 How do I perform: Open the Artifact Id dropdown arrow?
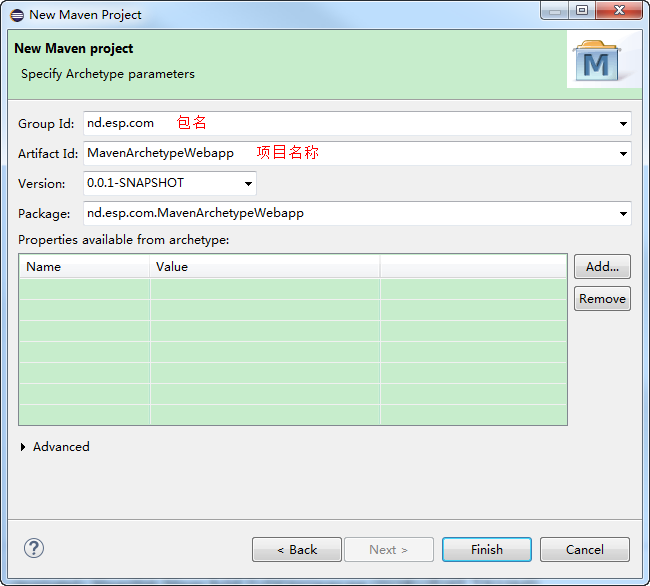pos(623,154)
